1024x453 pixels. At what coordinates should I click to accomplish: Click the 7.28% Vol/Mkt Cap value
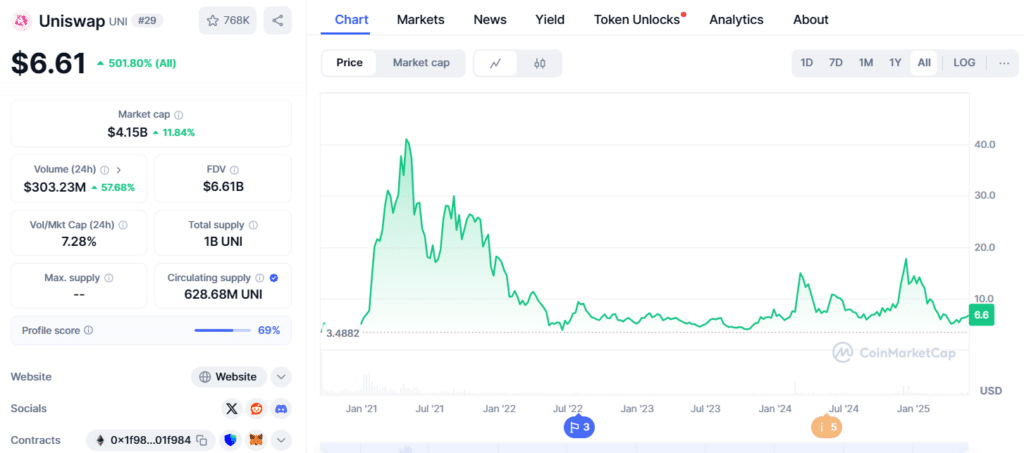(79, 242)
